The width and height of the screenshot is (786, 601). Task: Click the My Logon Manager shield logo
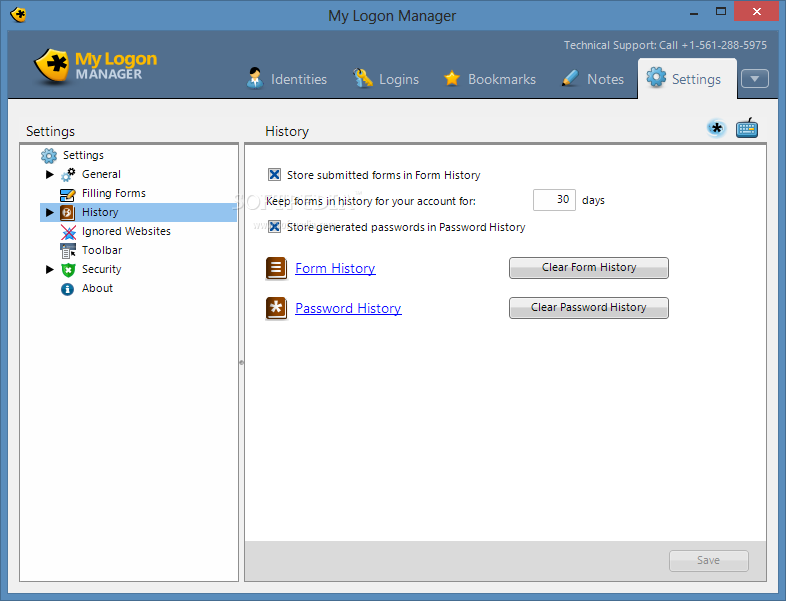(x=51, y=66)
